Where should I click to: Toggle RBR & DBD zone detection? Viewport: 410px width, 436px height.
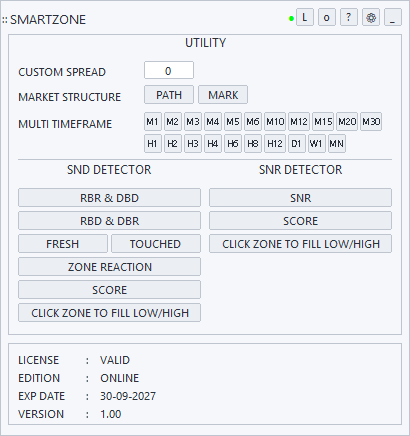point(109,198)
